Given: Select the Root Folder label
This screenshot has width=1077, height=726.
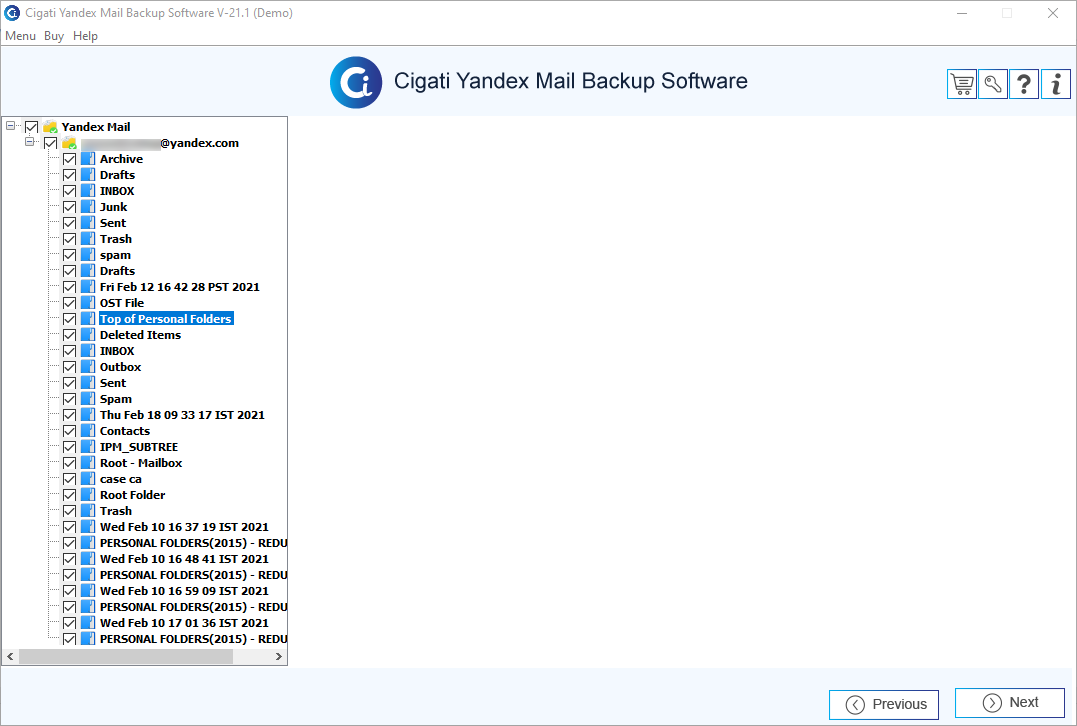Looking at the screenshot, I should tap(133, 495).
